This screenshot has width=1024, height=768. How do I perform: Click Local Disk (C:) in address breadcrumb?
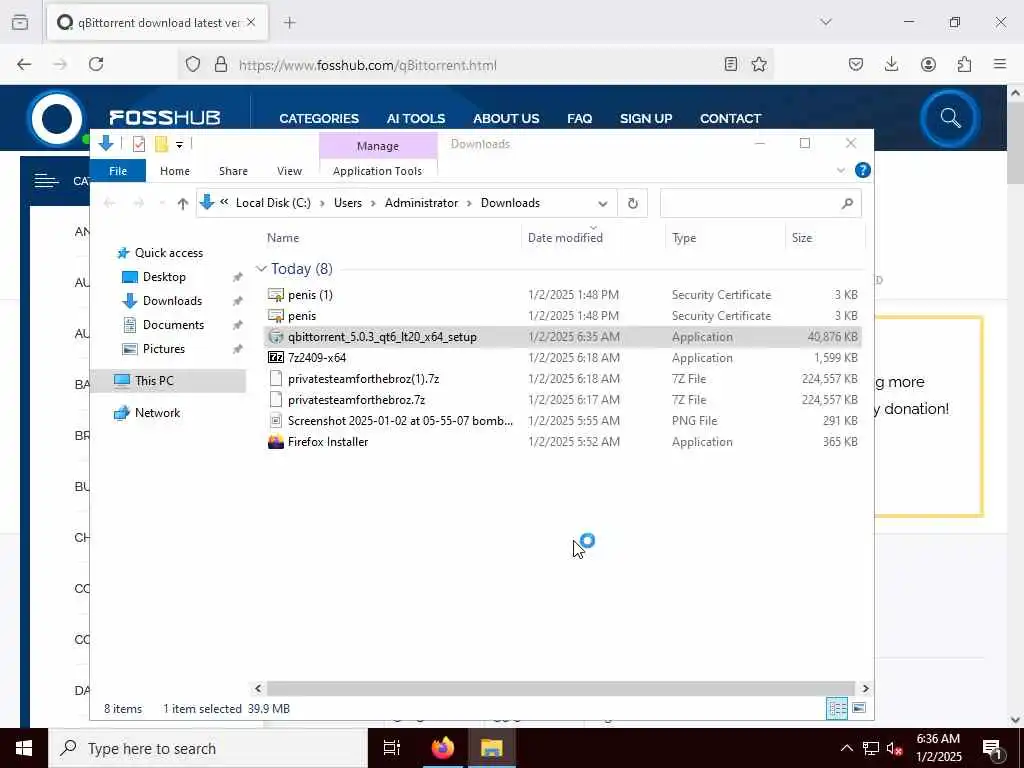tap(273, 203)
